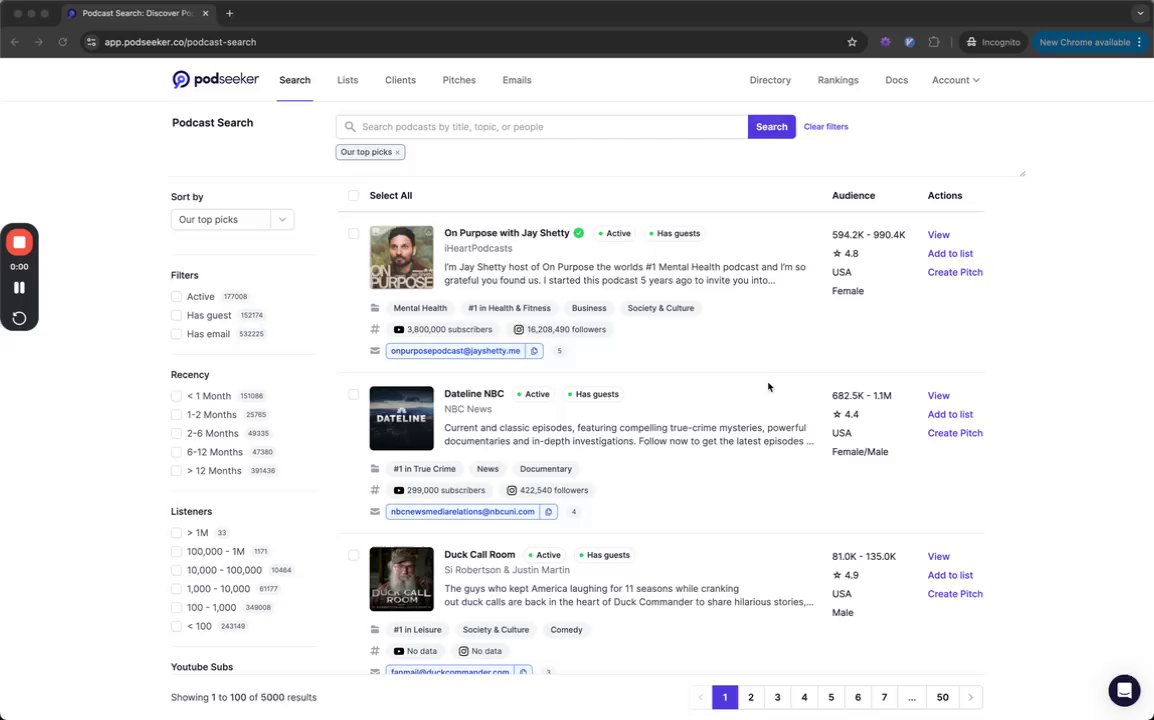The image size is (1154, 720).
Task: Remove the Our top picks filter chip
Action: [397, 152]
